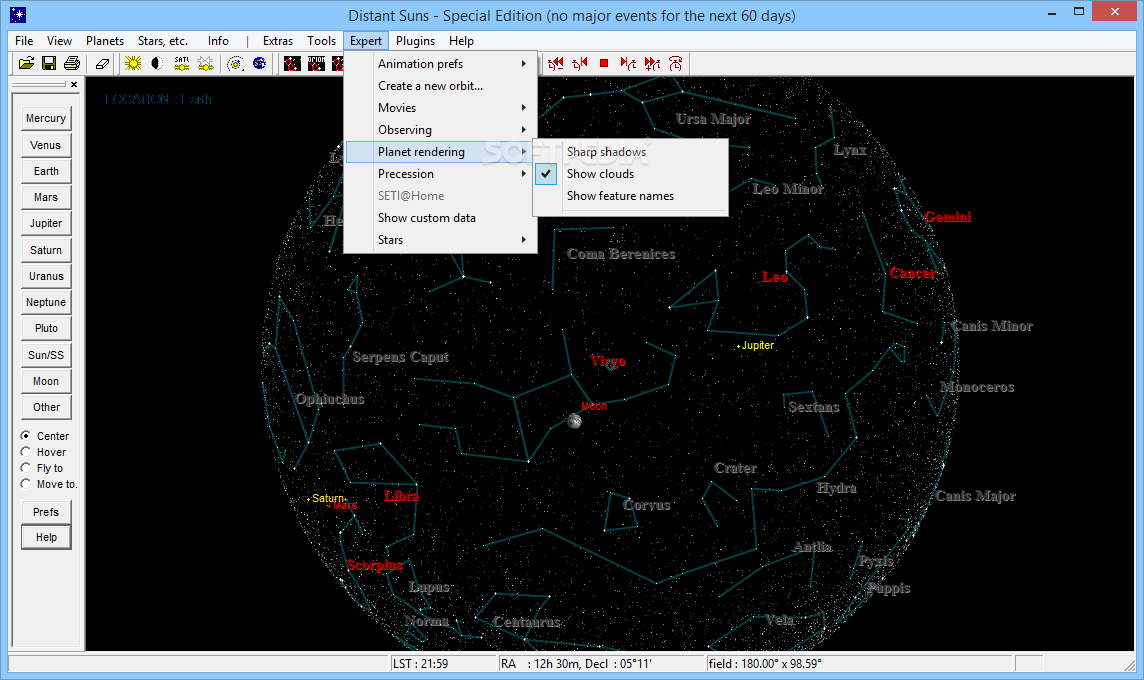Click the Mars button in side panel

click(46, 197)
